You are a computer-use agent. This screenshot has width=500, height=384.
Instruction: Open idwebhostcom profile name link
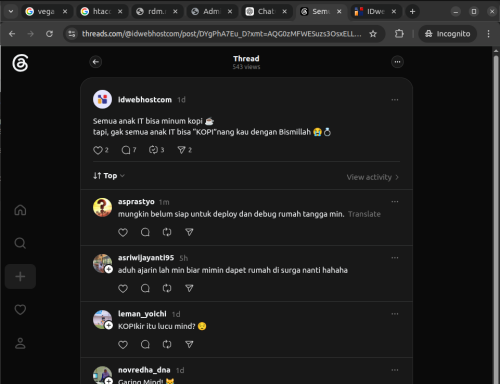pyautogui.click(x=145, y=100)
